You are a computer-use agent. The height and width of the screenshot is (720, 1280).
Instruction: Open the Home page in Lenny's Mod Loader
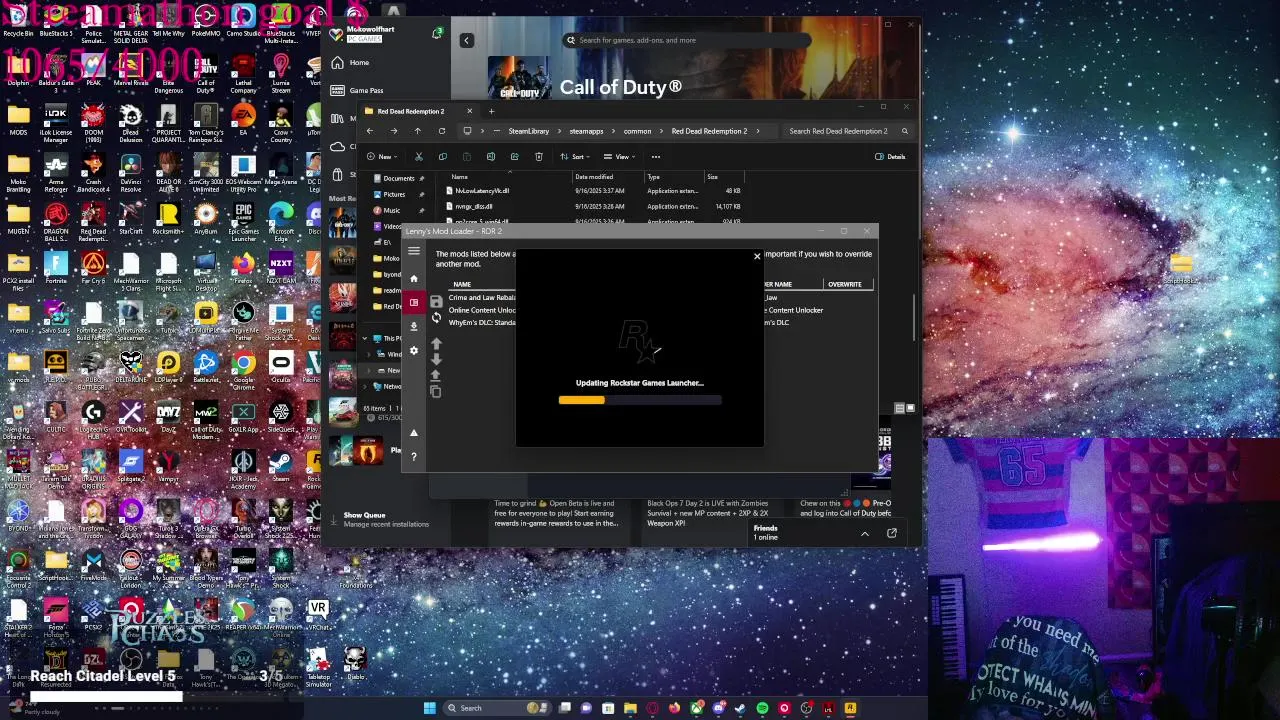point(414,278)
